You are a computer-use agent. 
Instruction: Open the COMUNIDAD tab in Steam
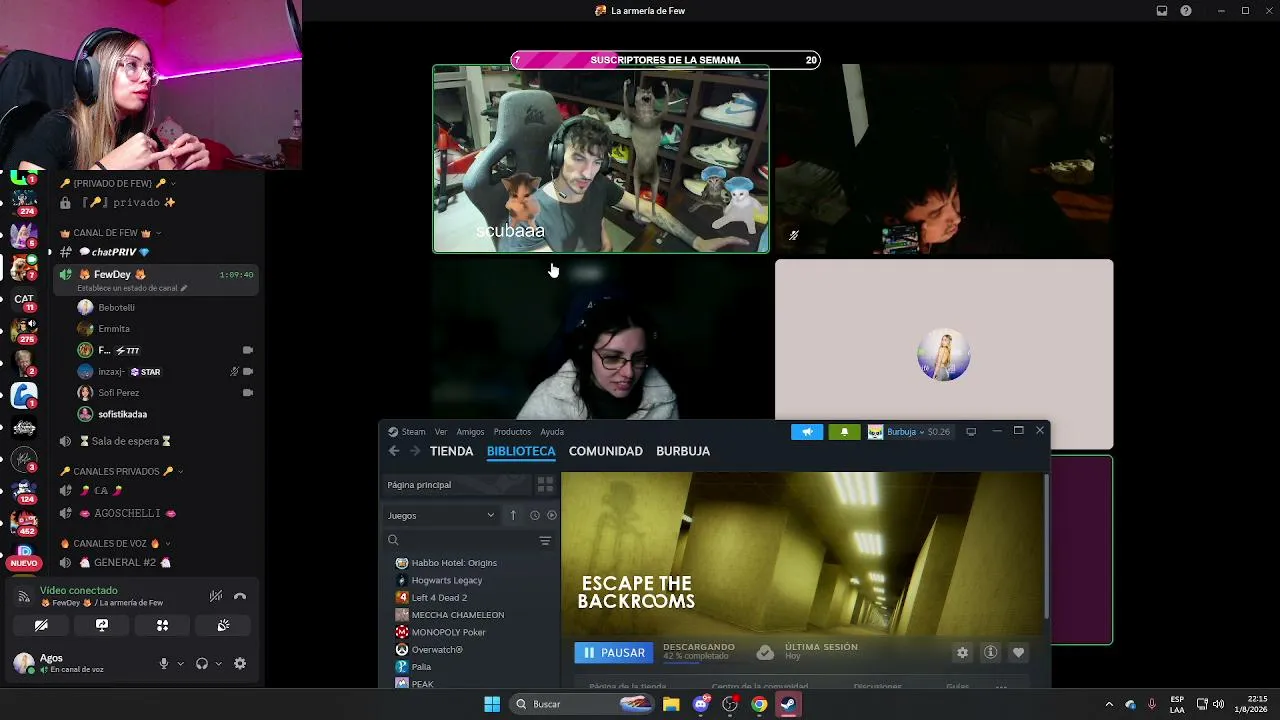(x=605, y=451)
